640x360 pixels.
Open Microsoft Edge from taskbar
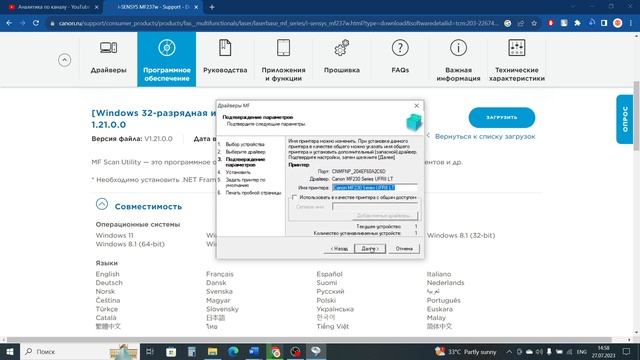click(233, 351)
